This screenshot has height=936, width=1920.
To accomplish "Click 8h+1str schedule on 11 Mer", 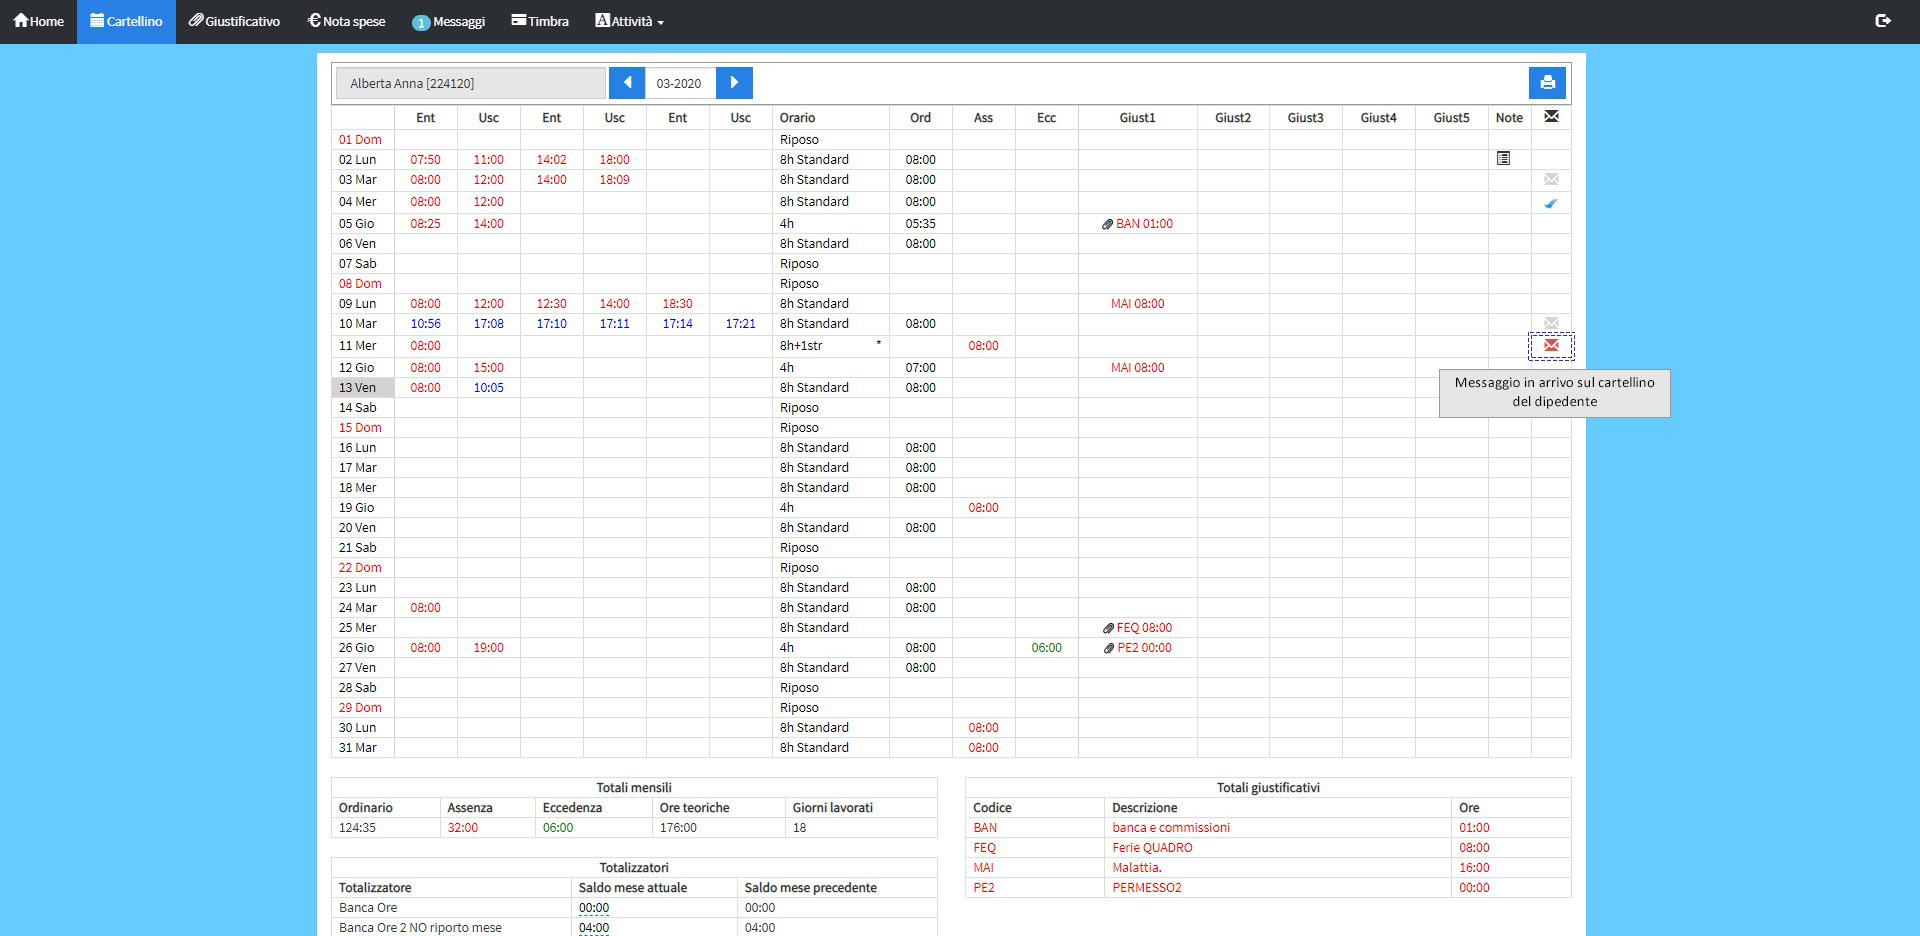I will [801, 346].
